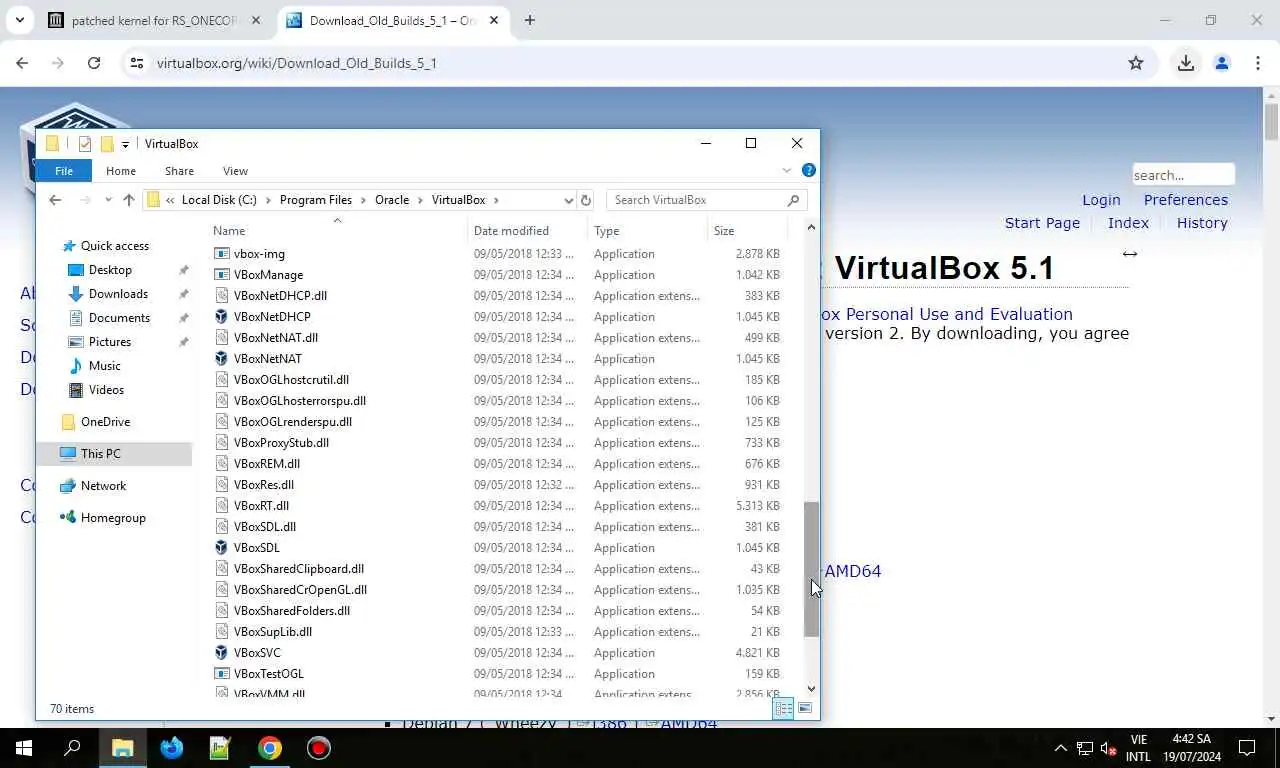Open the action center notification icon
The height and width of the screenshot is (768, 1280).
coord(1247,748)
